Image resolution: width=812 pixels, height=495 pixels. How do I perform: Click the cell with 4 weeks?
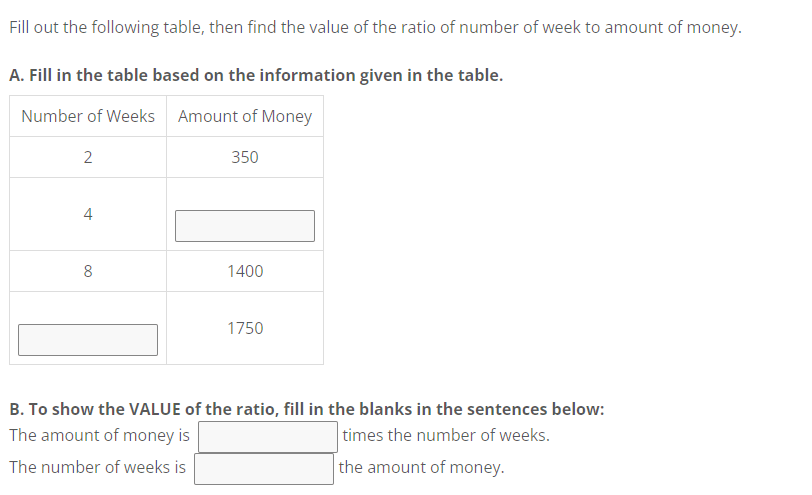click(x=88, y=214)
